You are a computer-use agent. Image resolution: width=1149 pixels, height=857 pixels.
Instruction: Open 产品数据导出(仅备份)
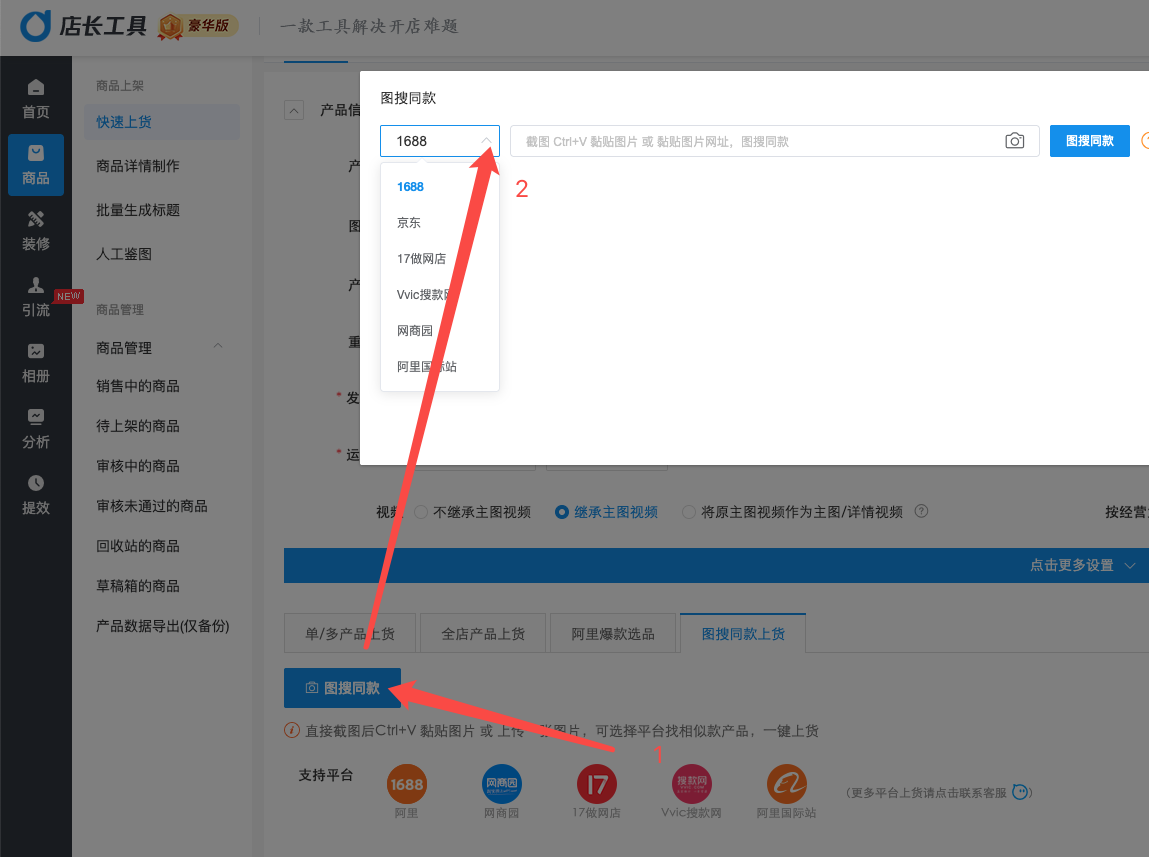[163, 626]
